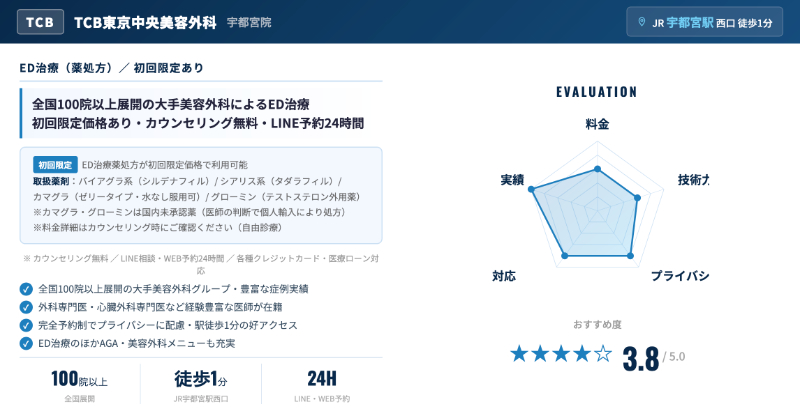The image size is (800, 418).
Task: Click the 24H LINE・WEB予約 stat
Action: (x=322, y=385)
